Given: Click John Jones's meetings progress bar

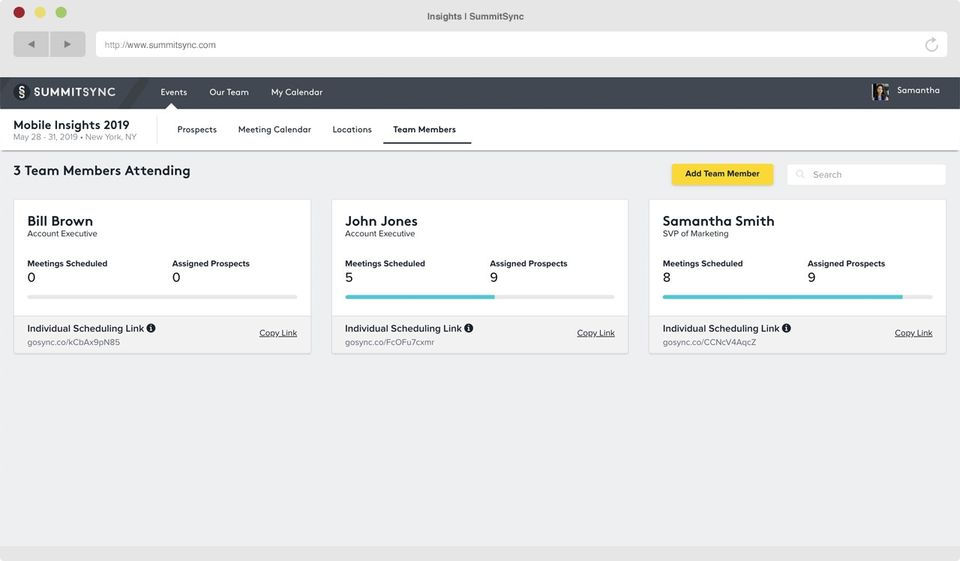Looking at the screenshot, I should [x=480, y=297].
